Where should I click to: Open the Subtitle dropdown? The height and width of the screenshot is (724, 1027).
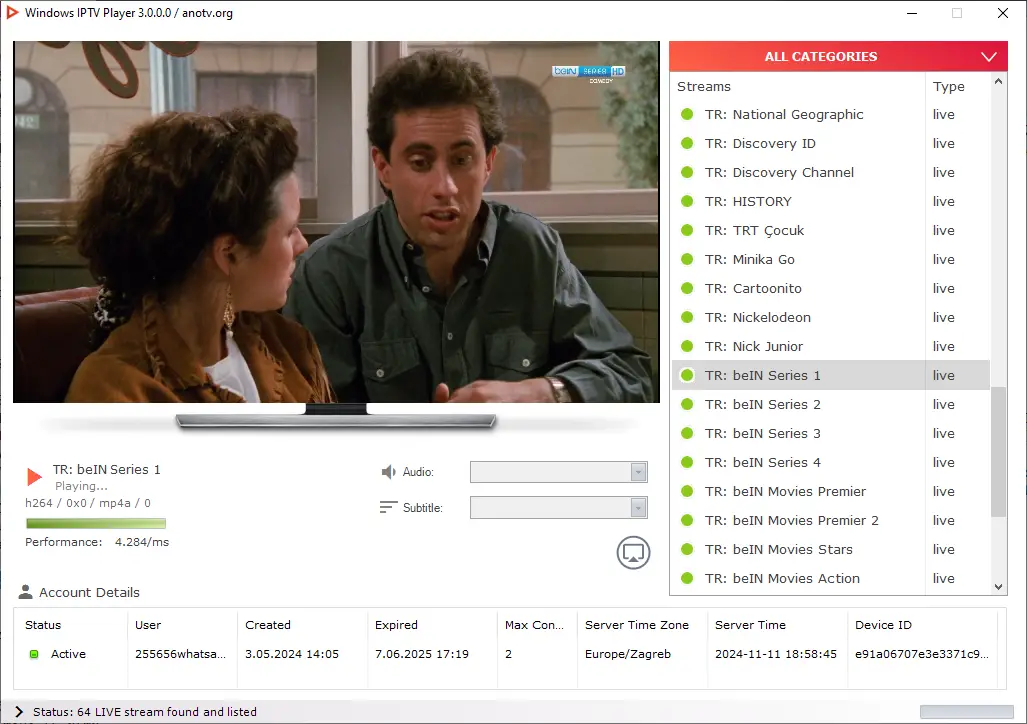click(x=559, y=508)
